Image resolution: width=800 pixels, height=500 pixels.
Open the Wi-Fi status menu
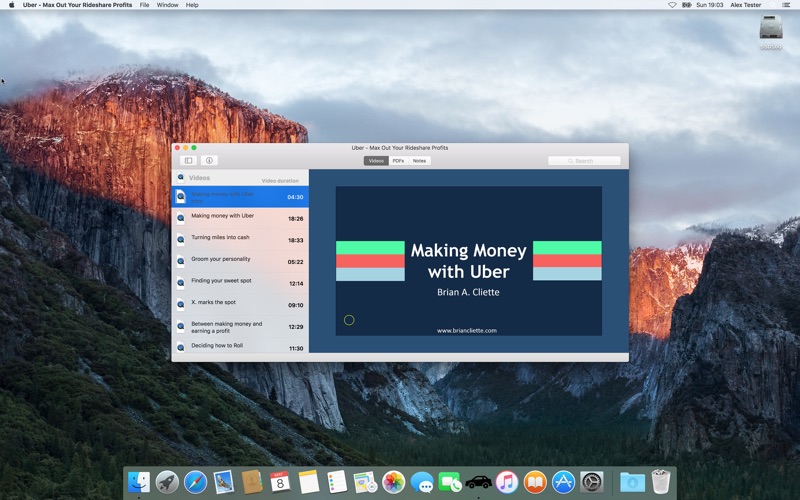(x=672, y=5)
